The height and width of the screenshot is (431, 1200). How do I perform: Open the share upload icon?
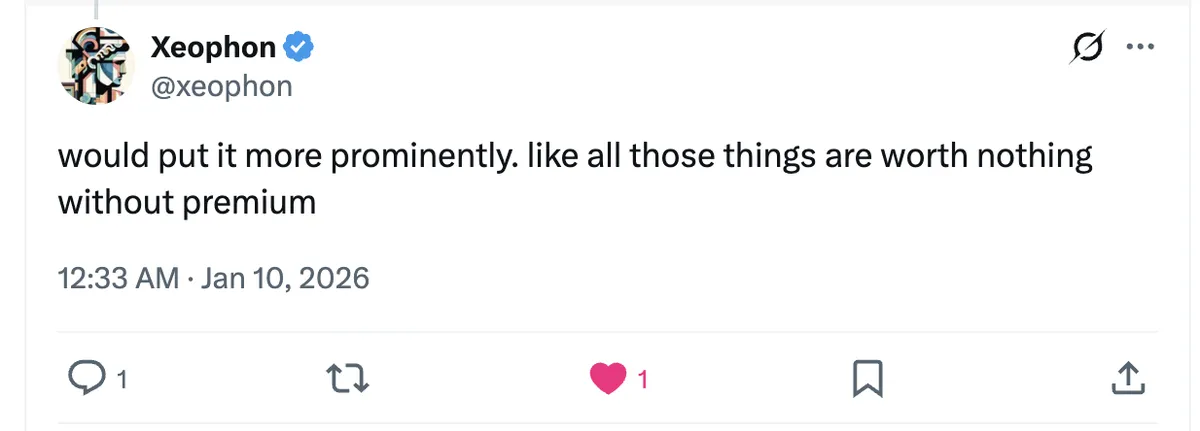click(1127, 378)
